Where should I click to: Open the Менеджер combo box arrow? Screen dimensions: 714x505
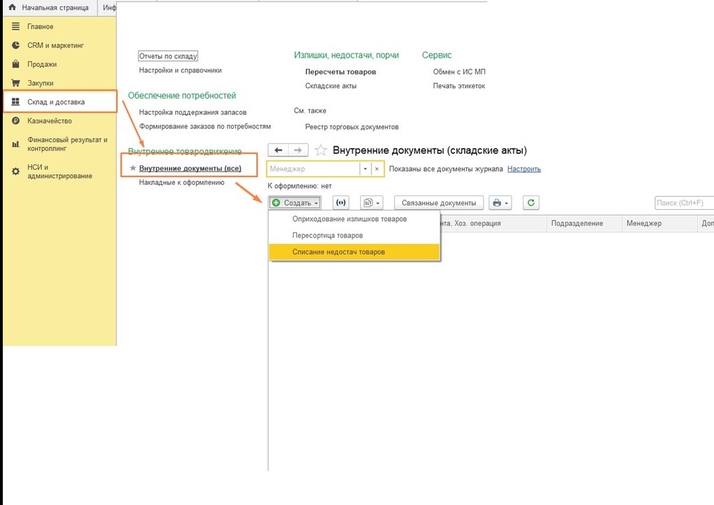[365, 169]
